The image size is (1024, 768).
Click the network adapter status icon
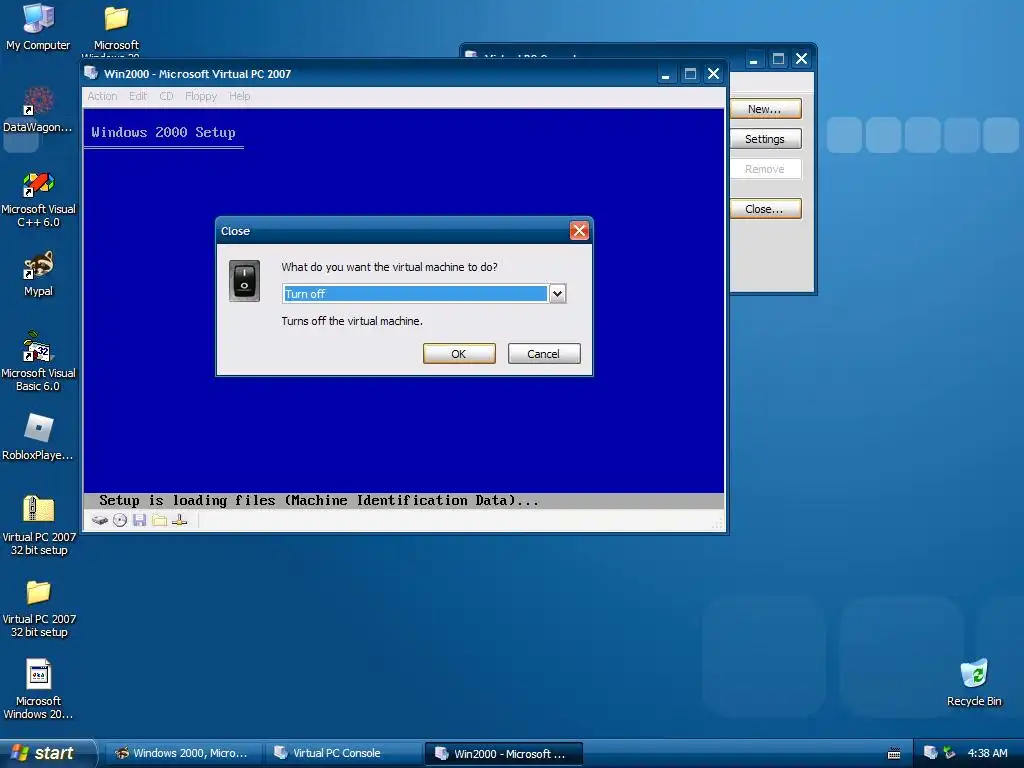coord(180,520)
